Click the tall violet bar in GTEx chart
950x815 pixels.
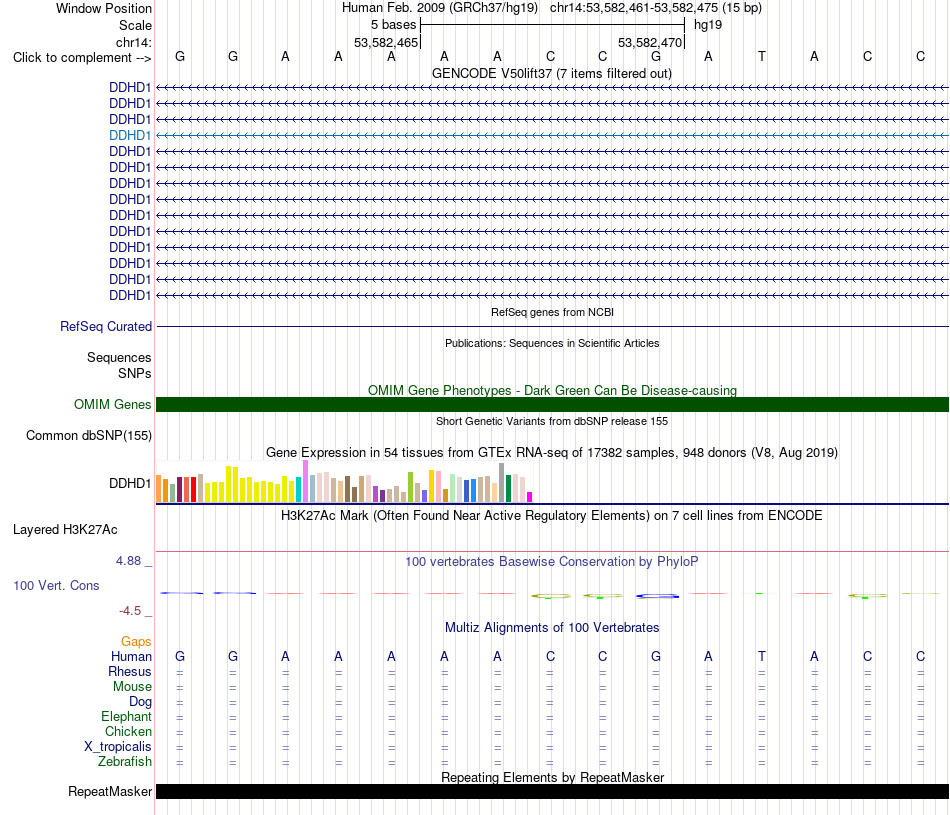tap(306, 481)
